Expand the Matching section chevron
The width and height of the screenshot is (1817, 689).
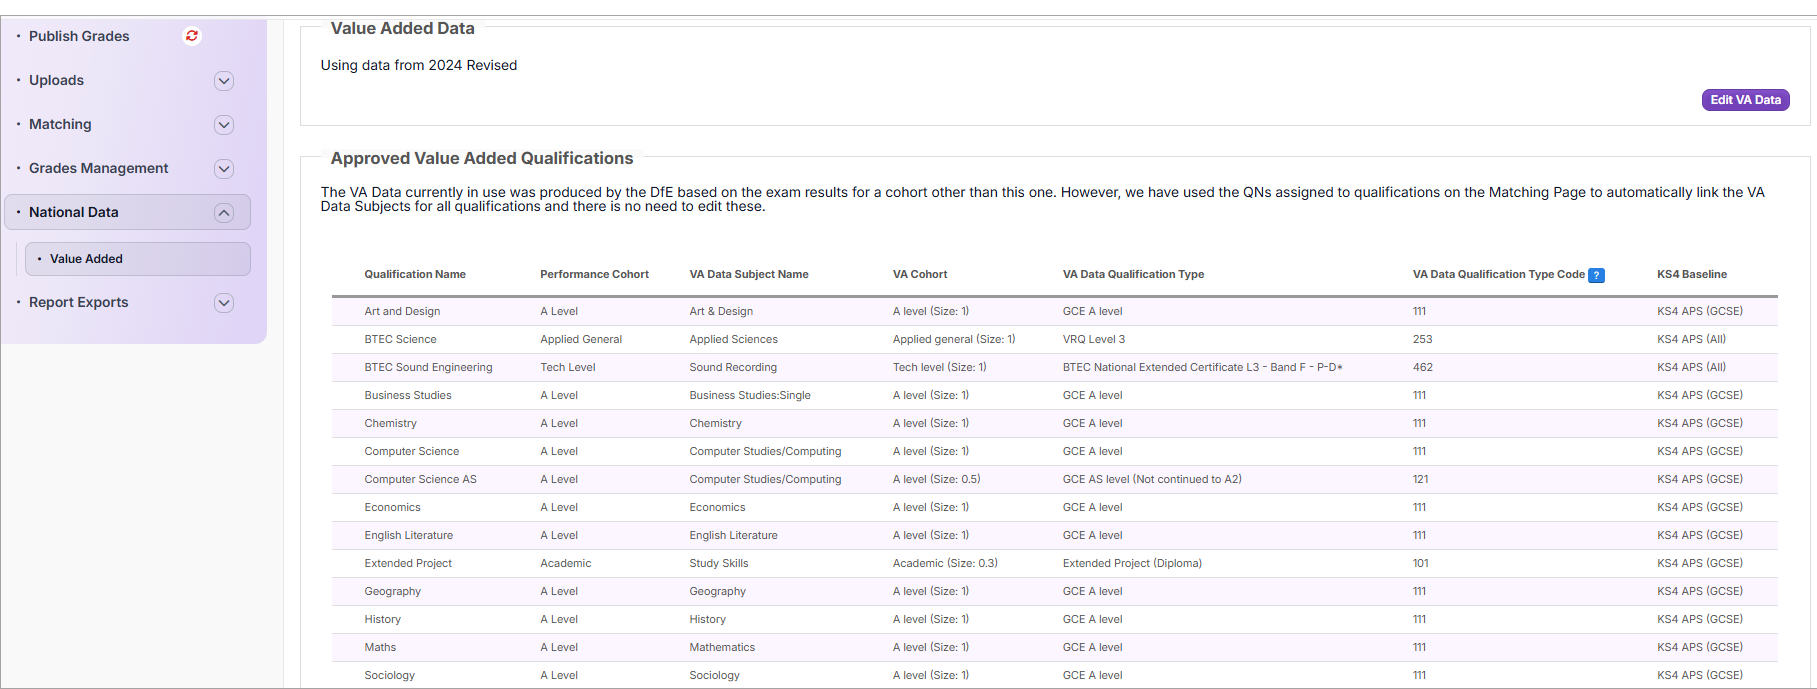pos(224,125)
